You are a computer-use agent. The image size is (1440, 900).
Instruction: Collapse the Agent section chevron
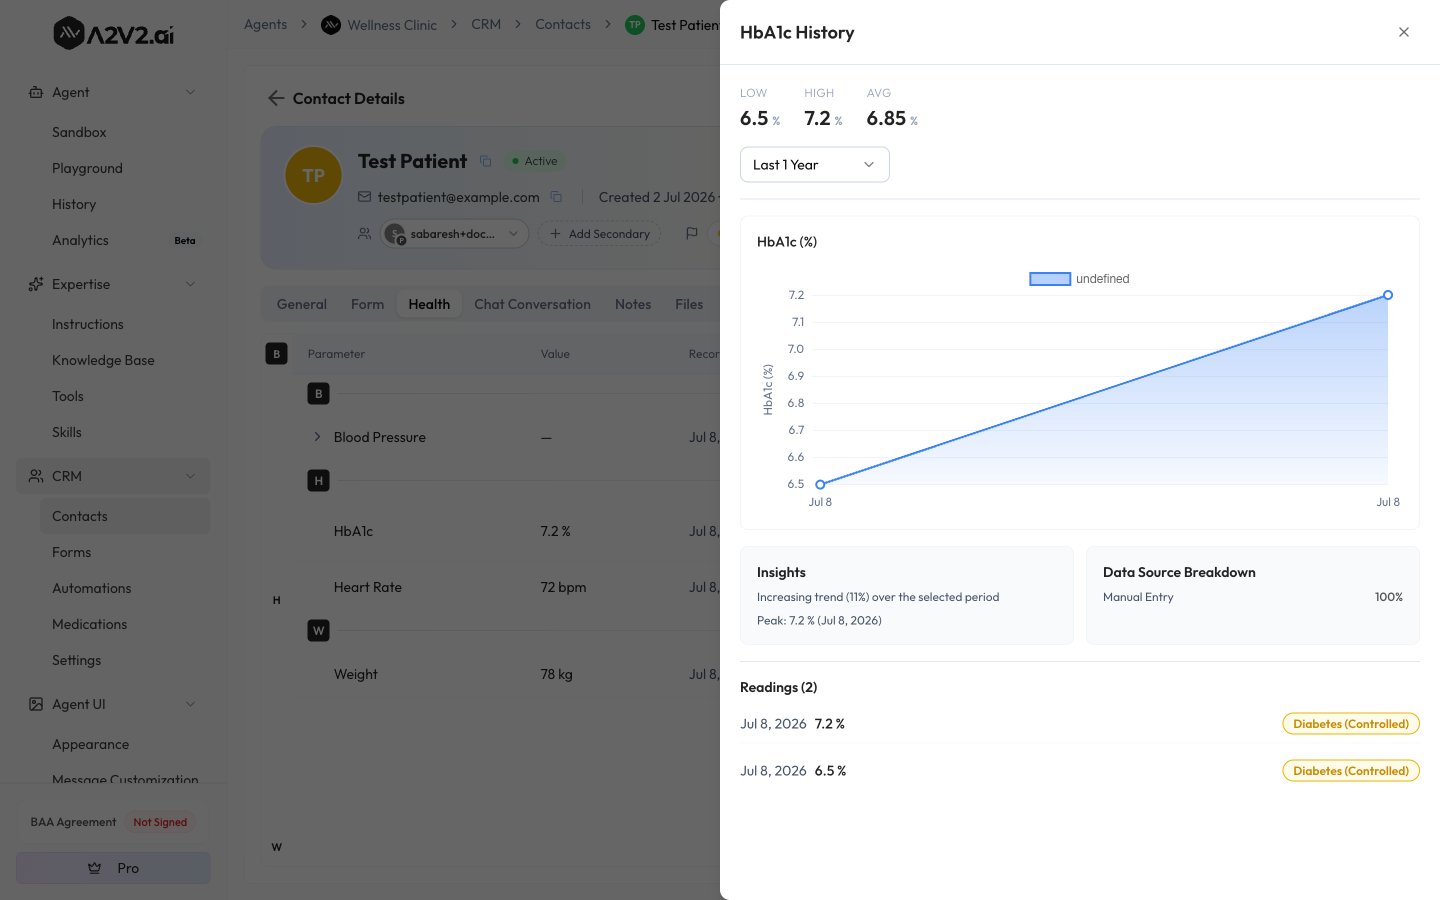190,92
